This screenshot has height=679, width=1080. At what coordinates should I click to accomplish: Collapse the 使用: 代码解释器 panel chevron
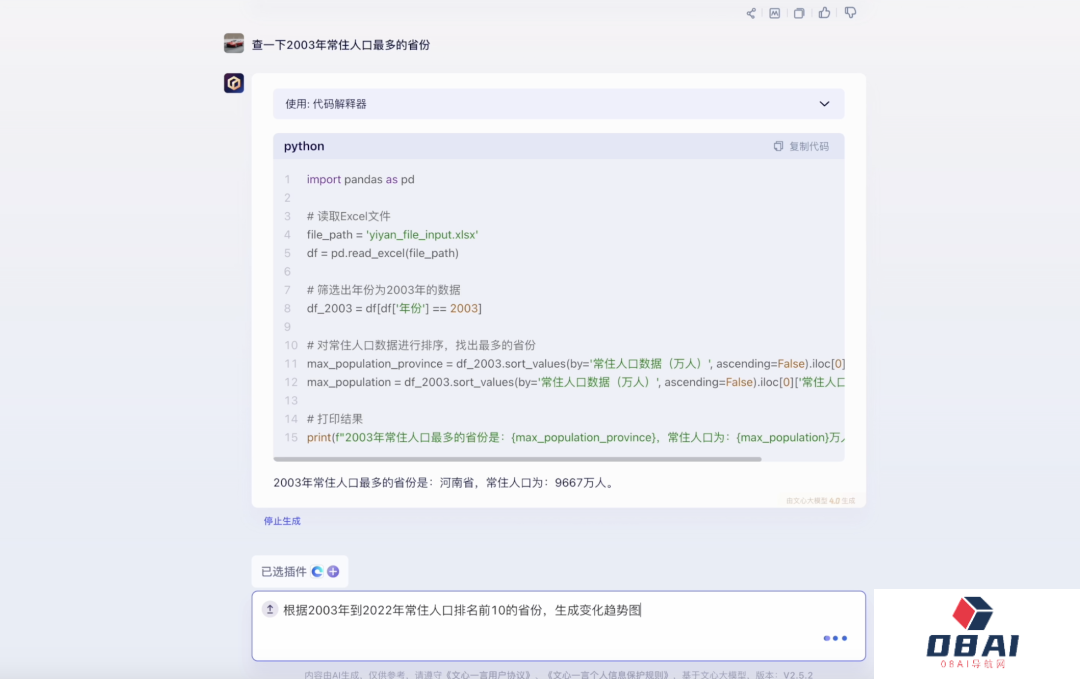pos(824,104)
